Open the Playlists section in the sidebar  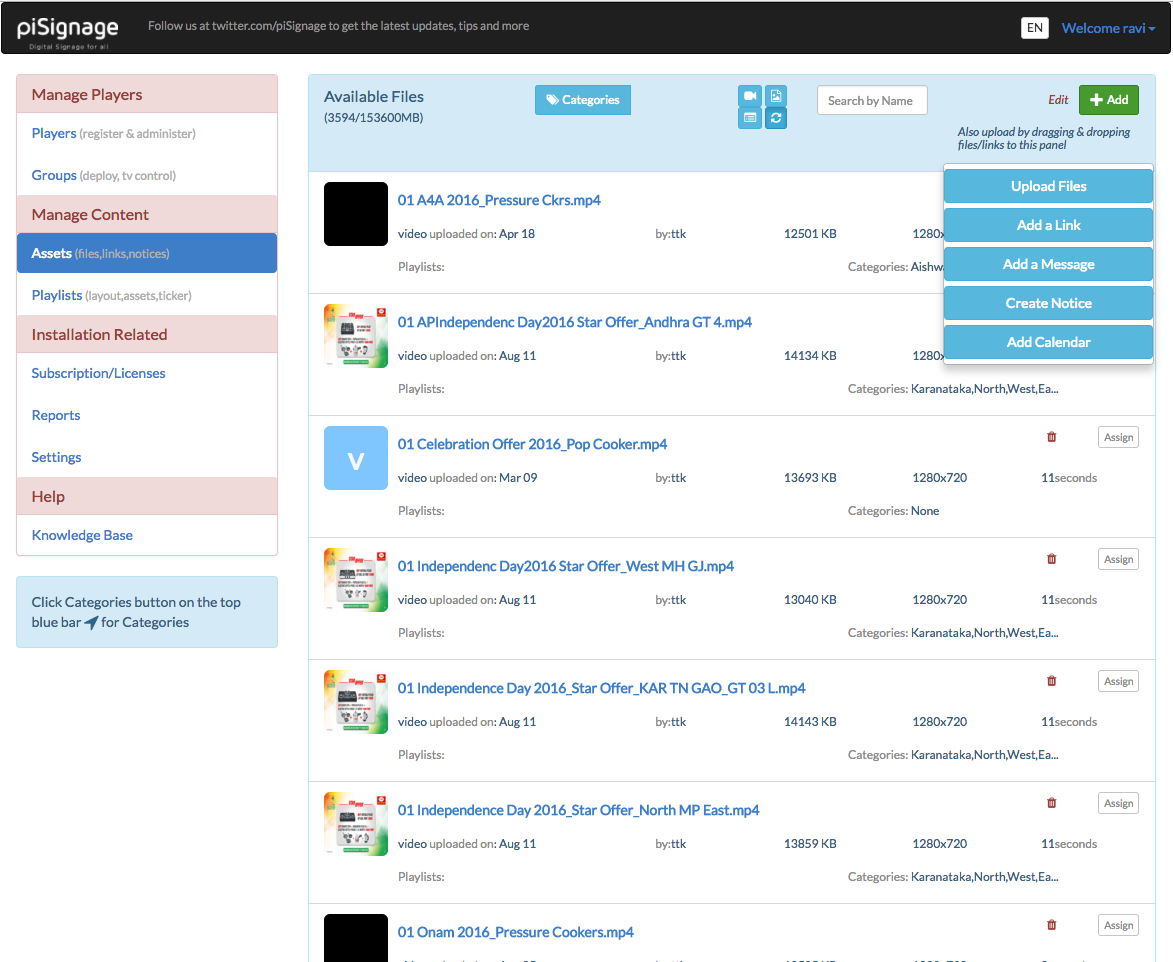57,295
